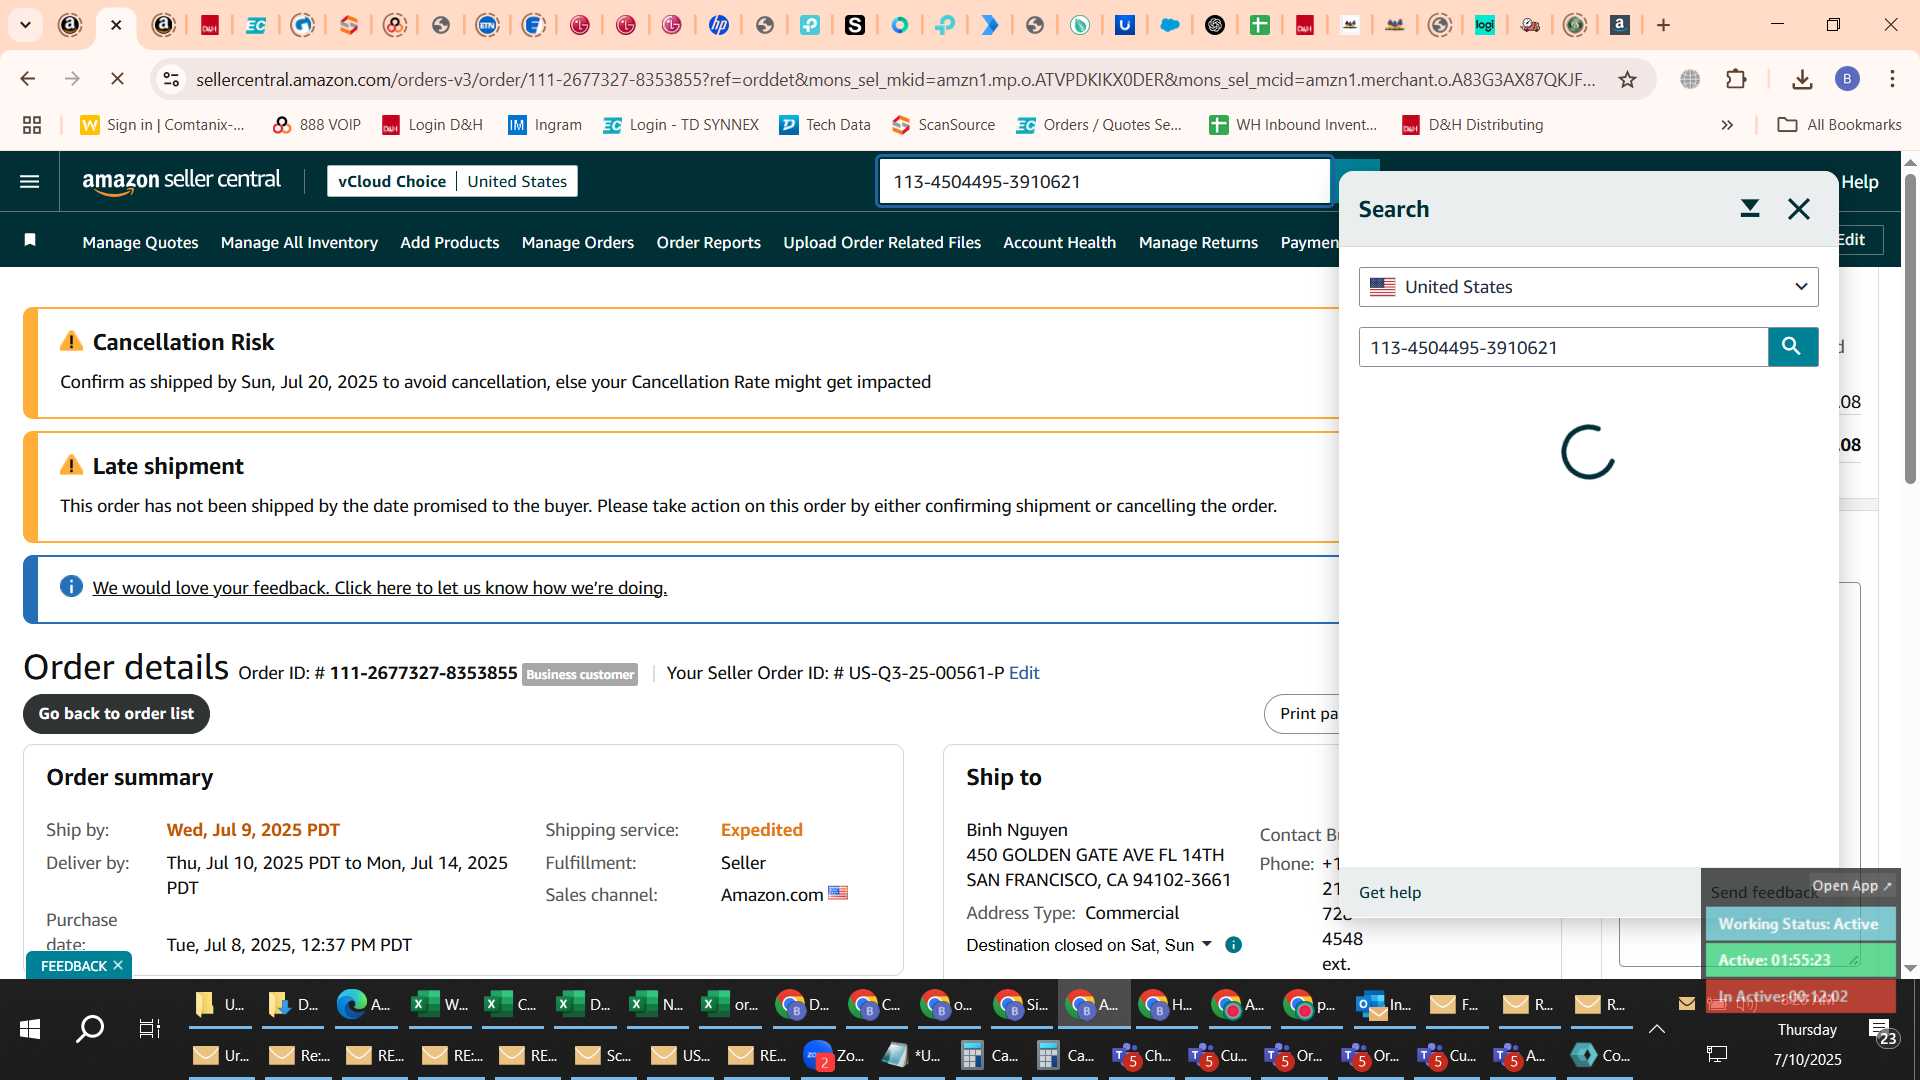Image resolution: width=1920 pixels, height=1080 pixels.
Task: Open Manage Quotes menu
Action: (x=140, y=242)
